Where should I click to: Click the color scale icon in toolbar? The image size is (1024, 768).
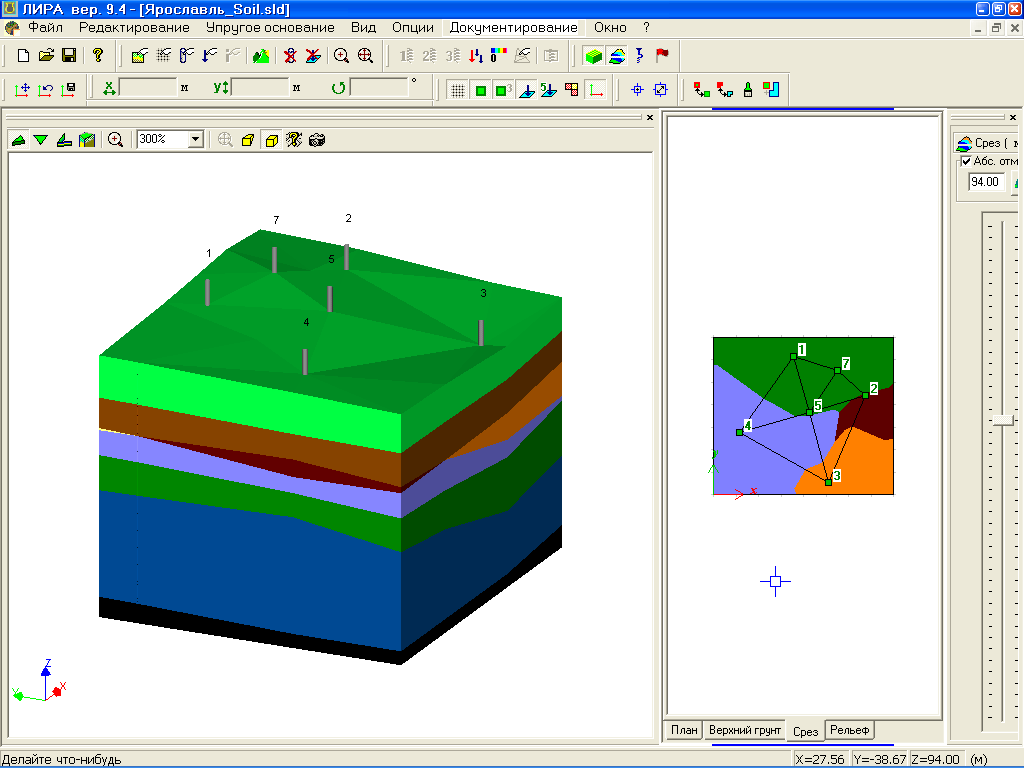click(x=499, y=56)
